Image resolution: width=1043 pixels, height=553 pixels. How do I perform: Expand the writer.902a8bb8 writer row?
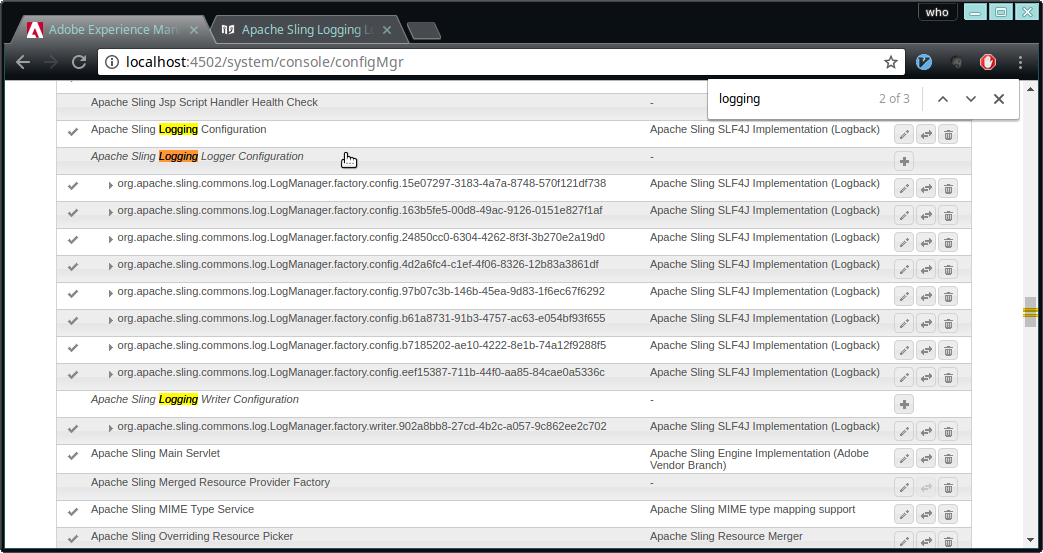[x=110, y=428]
